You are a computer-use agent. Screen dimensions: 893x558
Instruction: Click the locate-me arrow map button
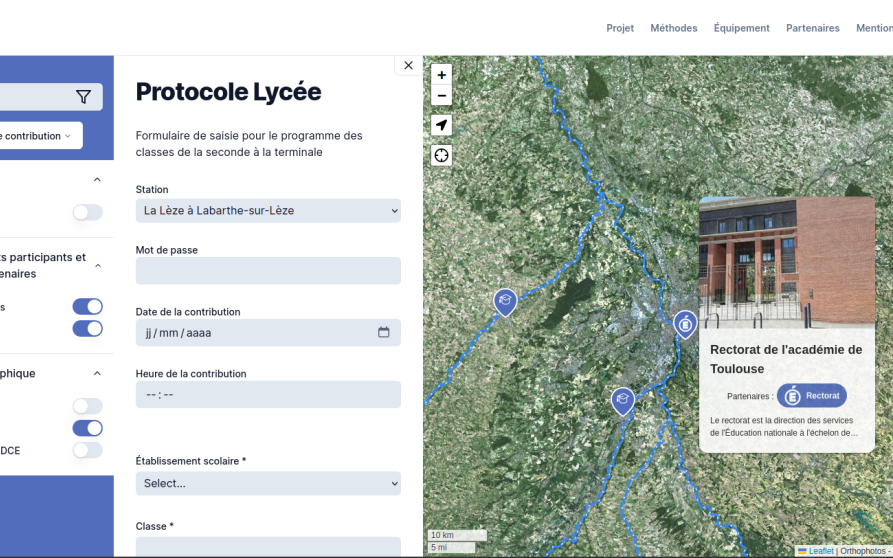click(x=441, y=125)
